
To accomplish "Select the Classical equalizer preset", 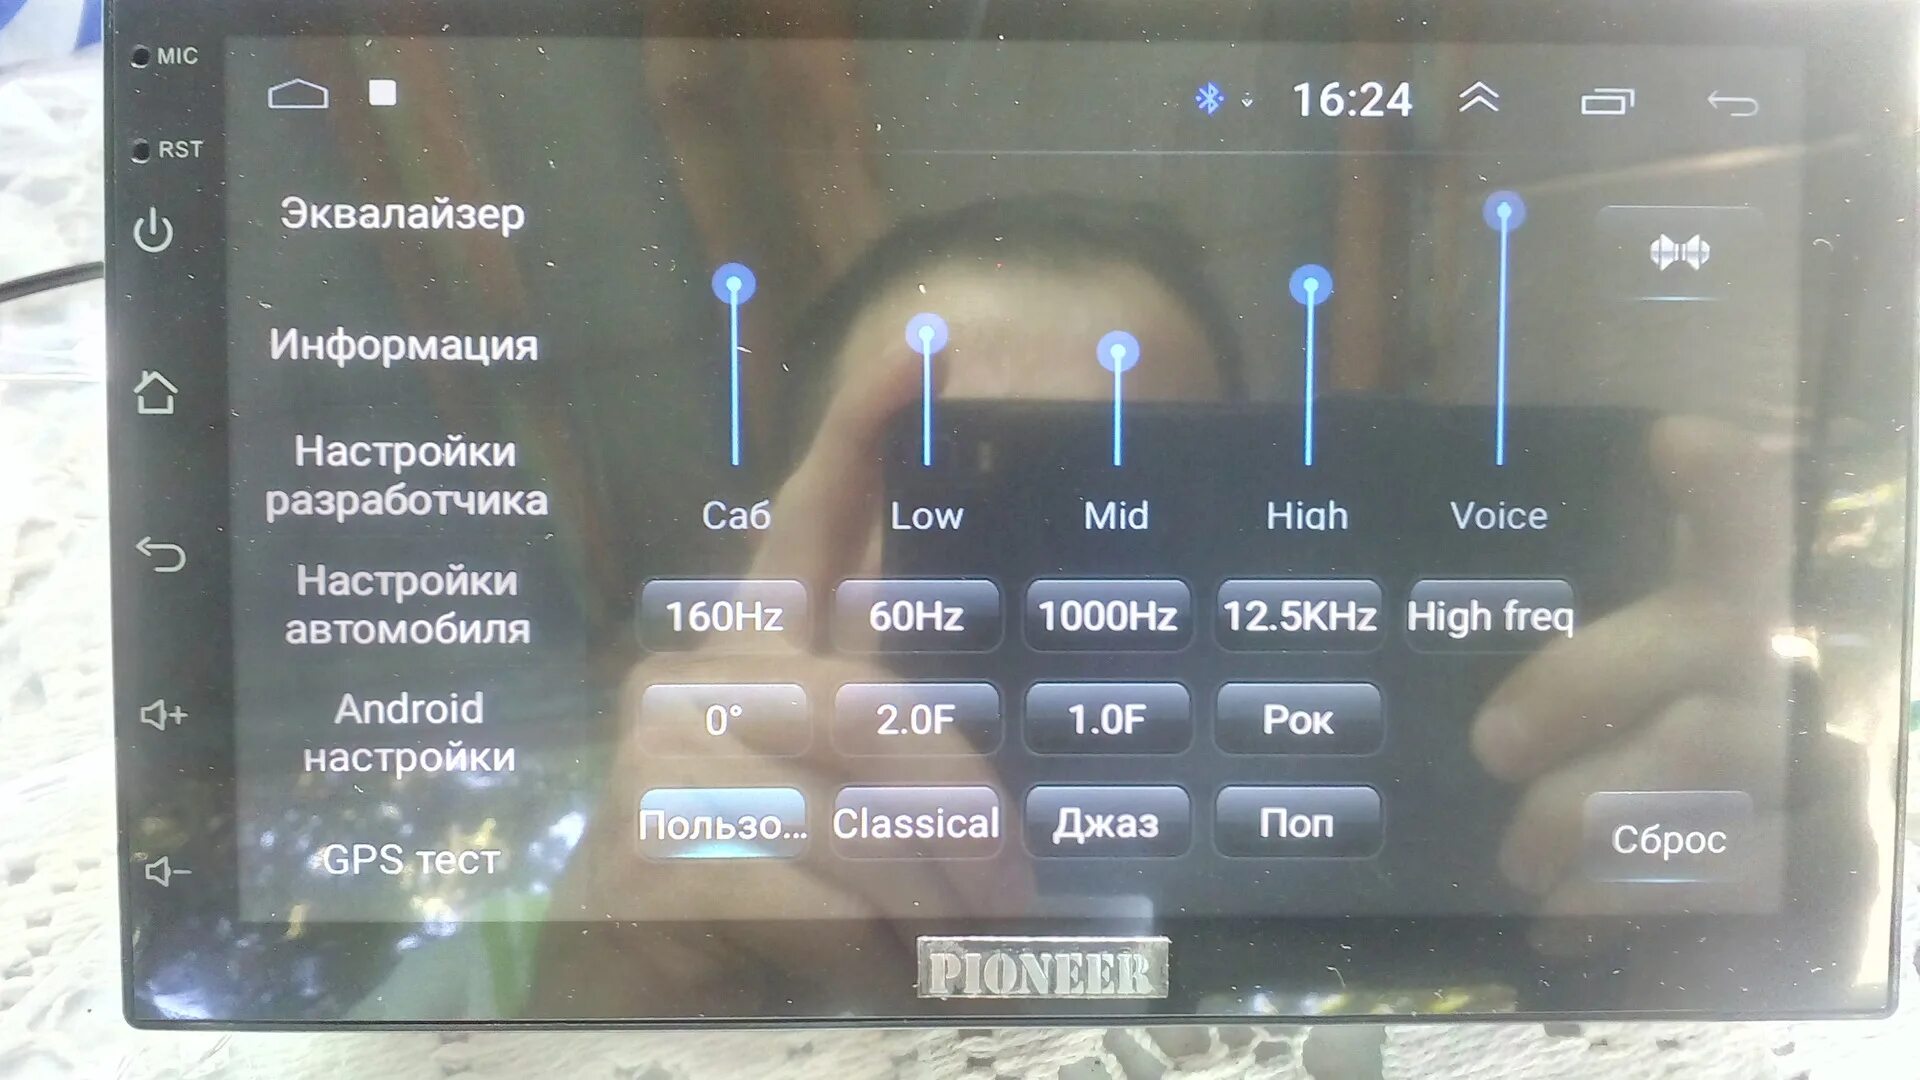I will [x=913, y=823].
